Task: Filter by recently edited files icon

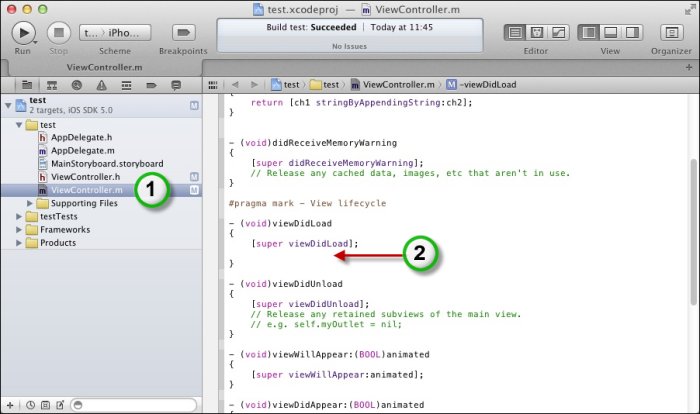Action: point(30,405)
